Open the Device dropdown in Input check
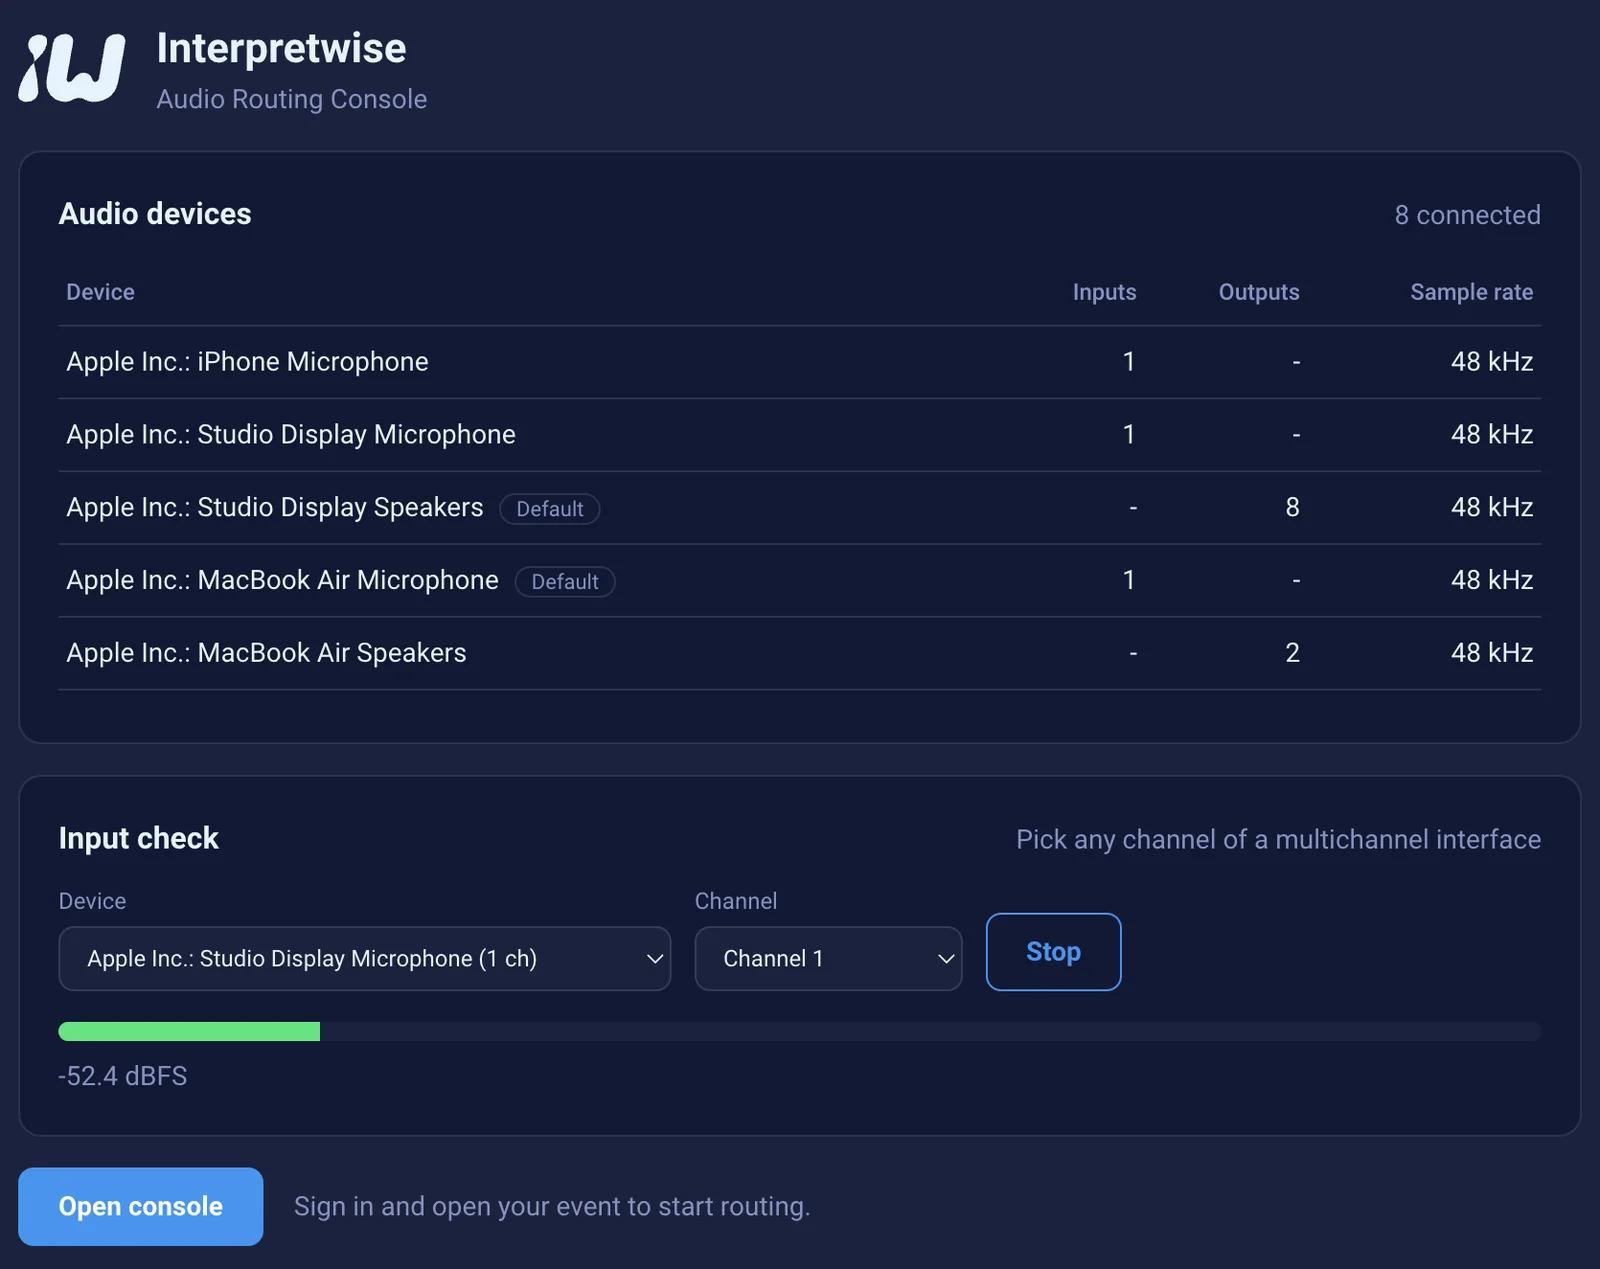The image size is (1600, 1269). [x=365, y=958]
